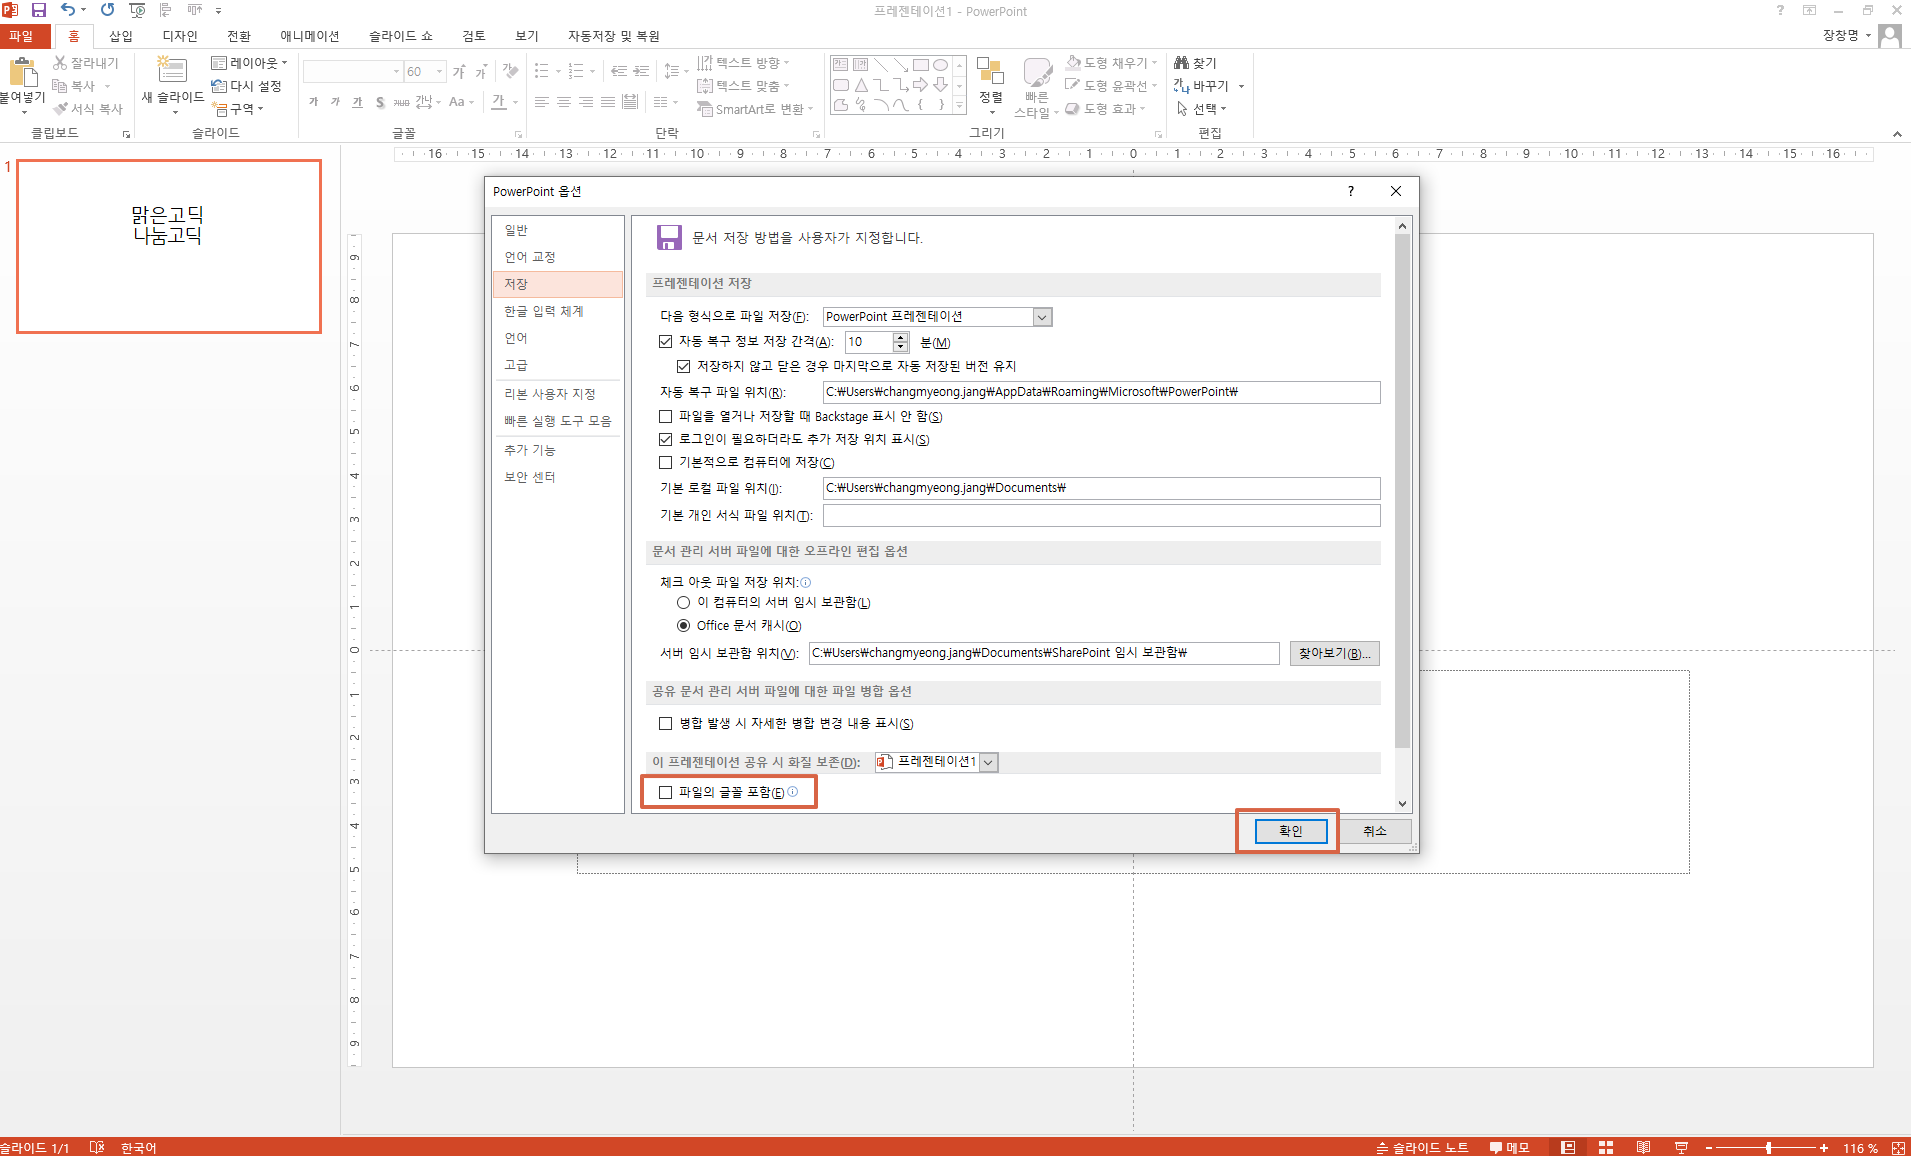
Task: Click the text shadow S icon
Action: pyautogui.click(x=380, y=102)
